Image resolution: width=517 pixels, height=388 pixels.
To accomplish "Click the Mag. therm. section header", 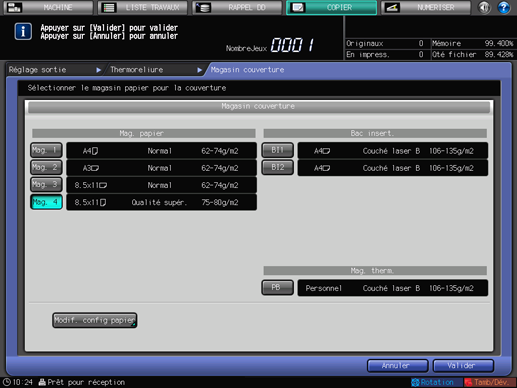I will tap(375, 270).
